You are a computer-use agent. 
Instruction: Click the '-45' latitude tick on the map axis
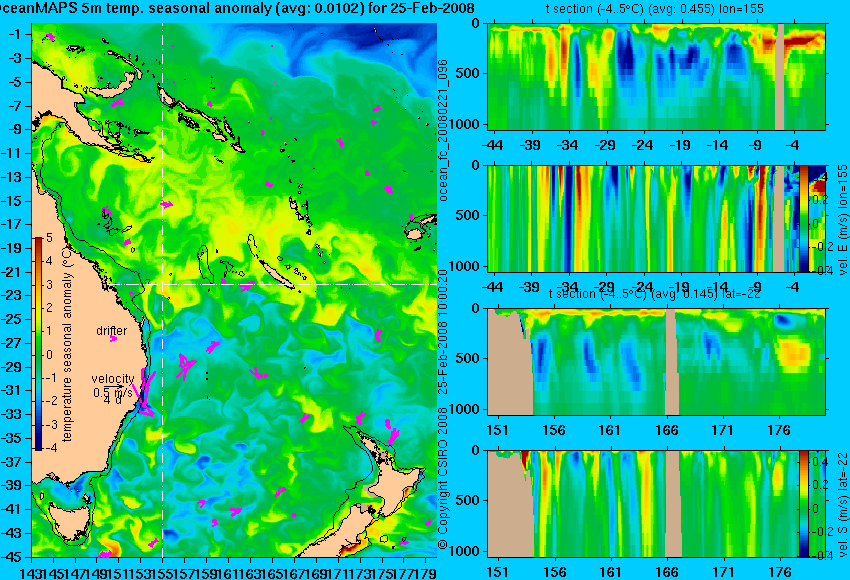point(12,557)
